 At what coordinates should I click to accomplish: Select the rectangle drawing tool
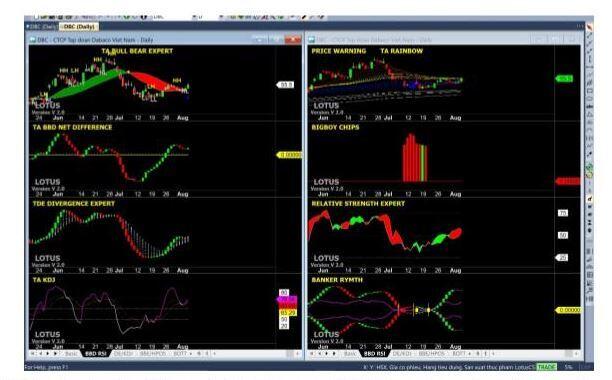pos(589,91)
